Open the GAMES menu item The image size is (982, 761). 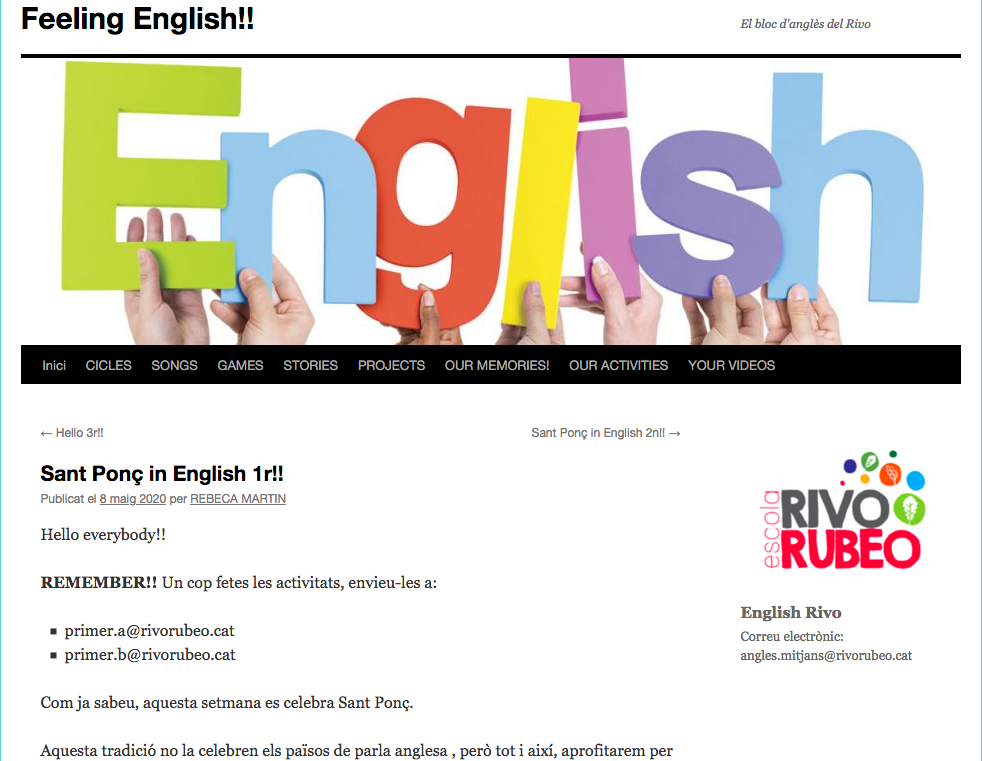(x=240, y=365)
